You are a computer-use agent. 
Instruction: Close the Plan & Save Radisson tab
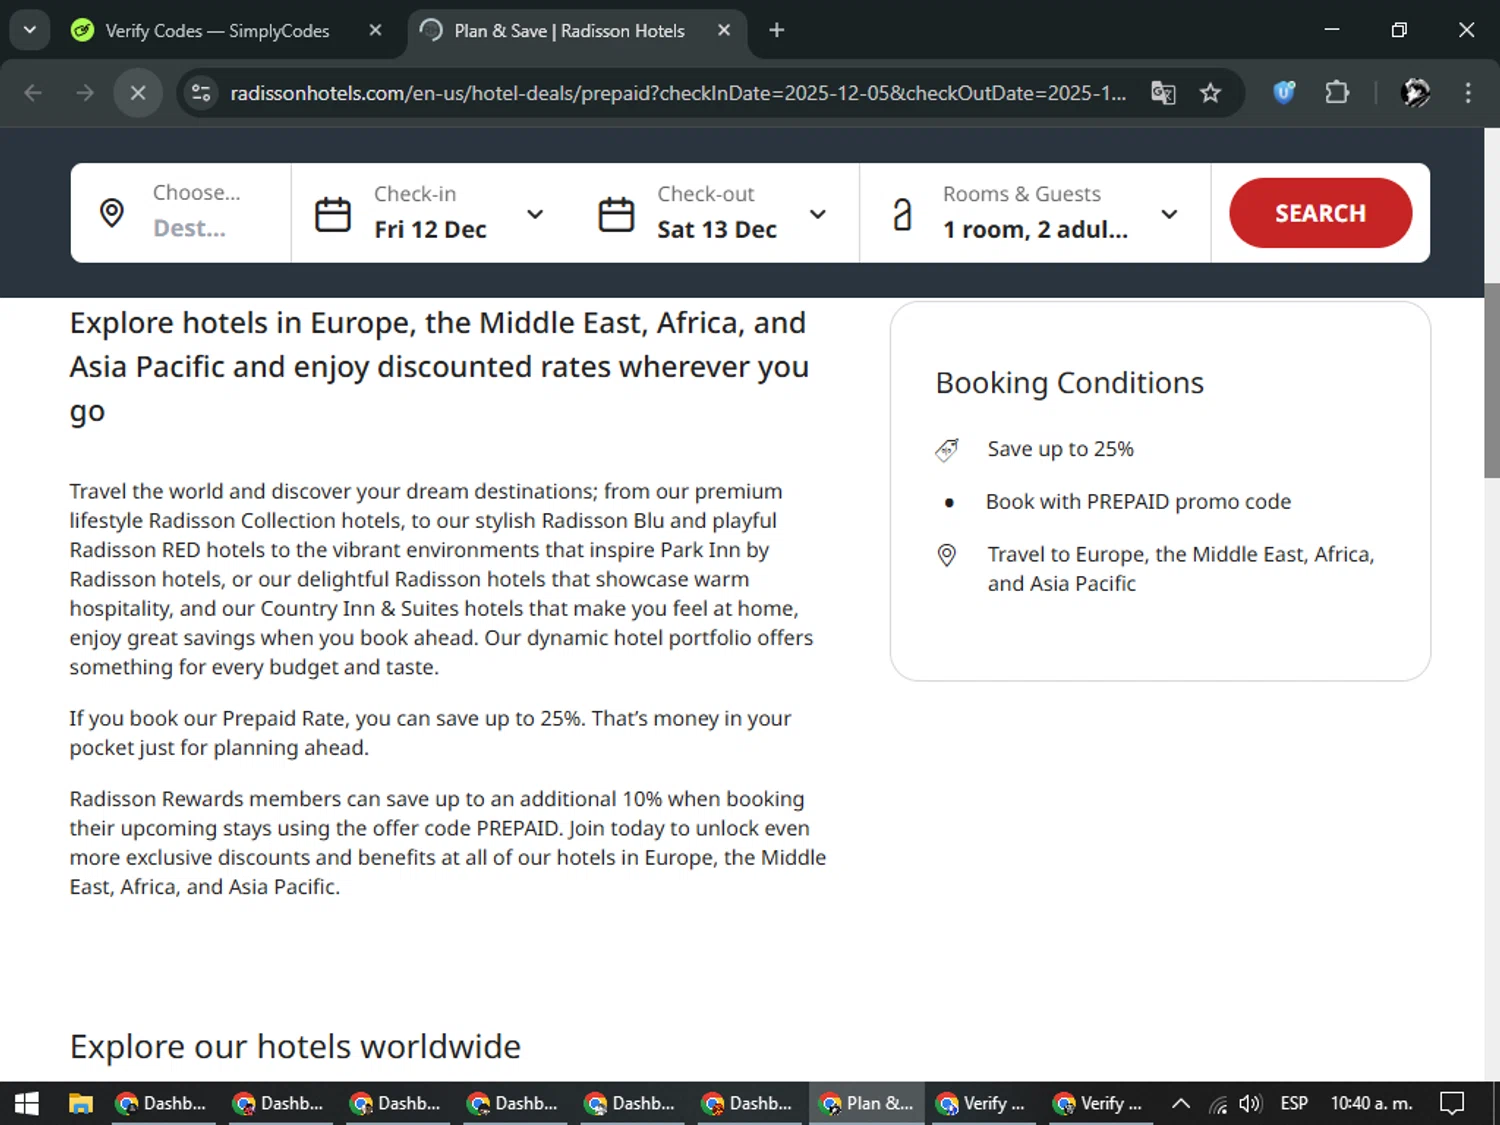click(724, 30)
